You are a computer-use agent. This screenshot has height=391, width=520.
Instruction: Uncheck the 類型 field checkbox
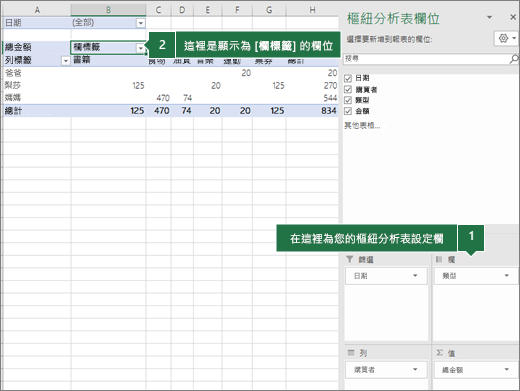348,100
